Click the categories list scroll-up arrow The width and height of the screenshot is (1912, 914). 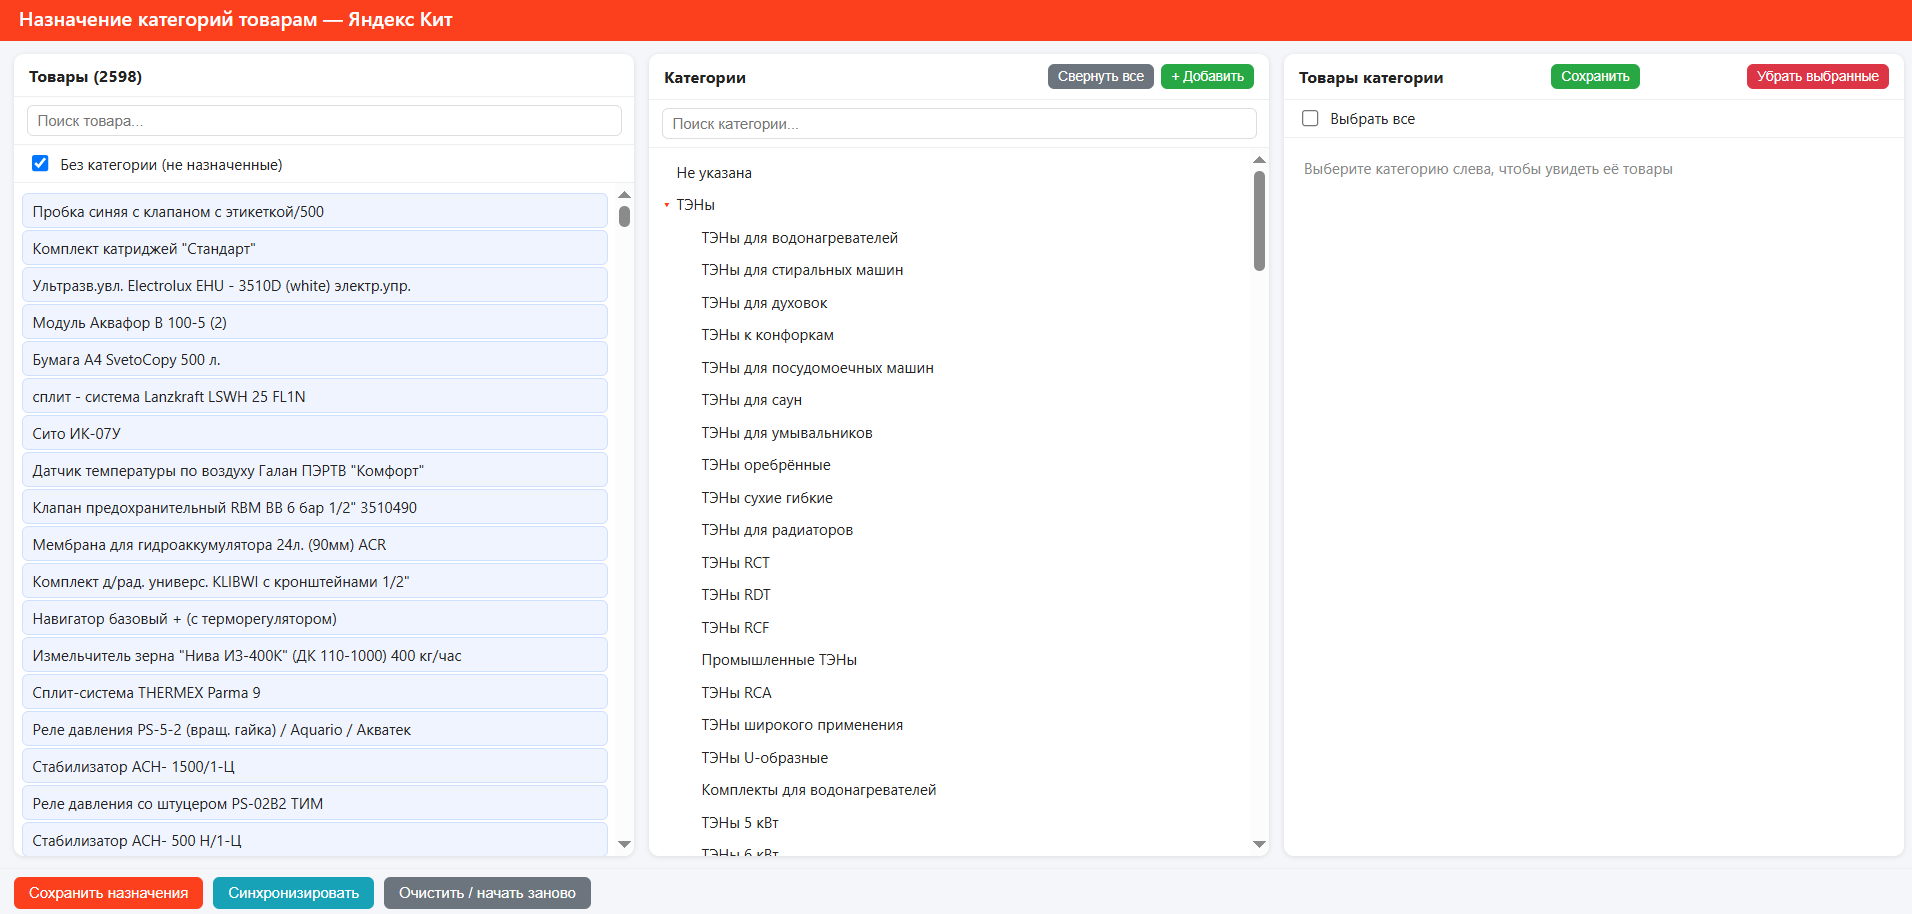1259,160
